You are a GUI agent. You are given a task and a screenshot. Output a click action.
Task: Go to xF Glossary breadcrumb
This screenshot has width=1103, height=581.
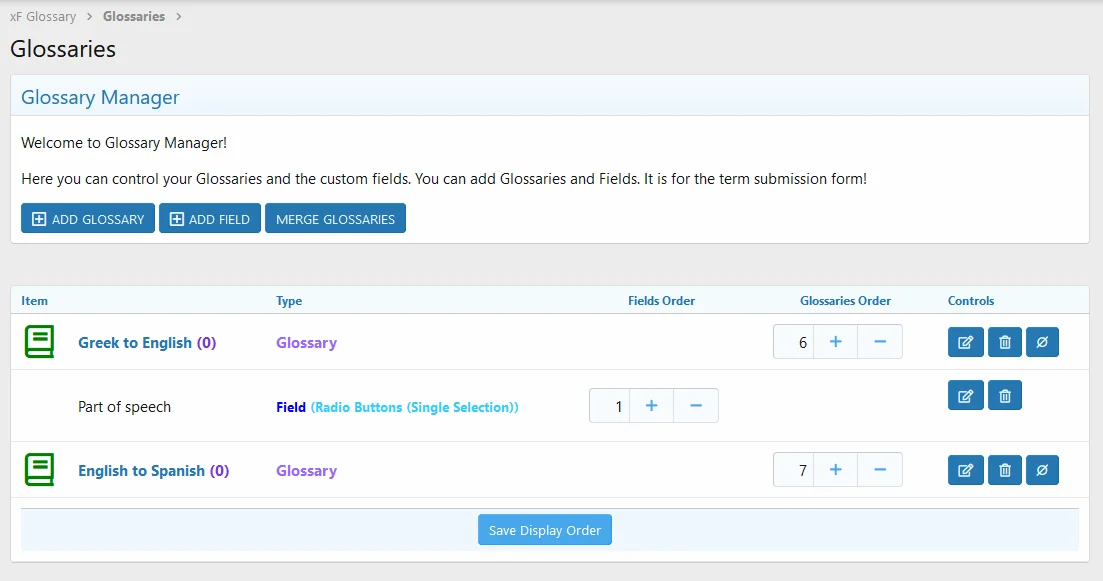[43, 17]
